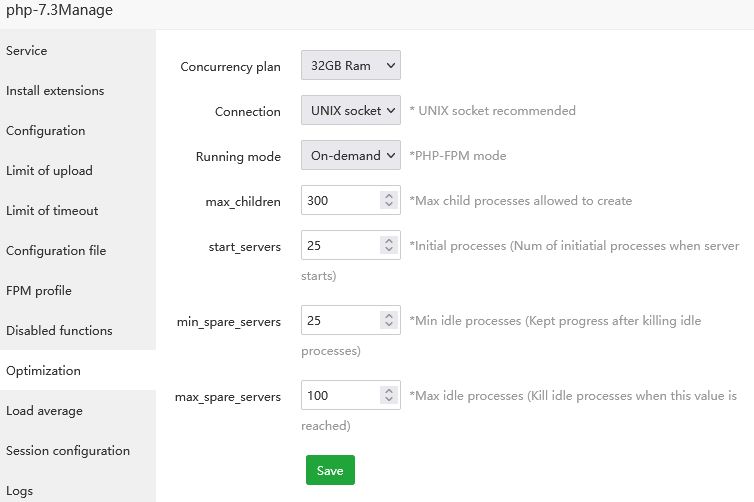
Task: Click the max_children input field
Action: pyautogui.click(x=340, y=201)
